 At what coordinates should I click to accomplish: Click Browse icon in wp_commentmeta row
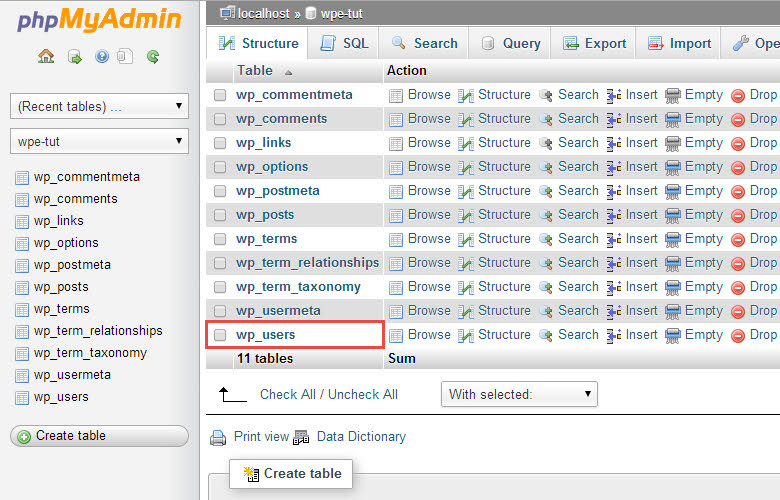pos(396,96)
